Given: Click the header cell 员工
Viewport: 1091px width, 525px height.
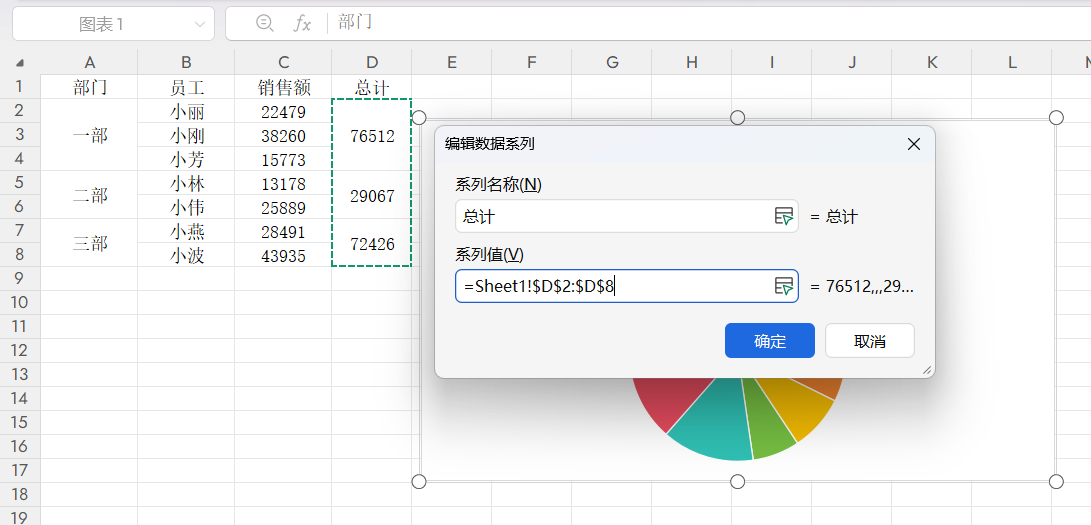Looking at the screenshot, I should [186, 87].
